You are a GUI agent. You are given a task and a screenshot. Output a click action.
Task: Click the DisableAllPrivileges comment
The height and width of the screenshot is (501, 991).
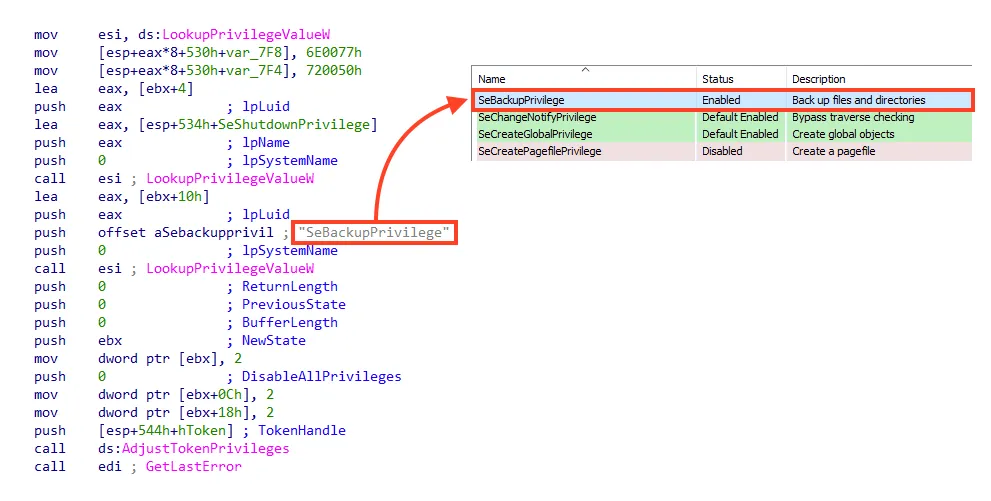322,377
